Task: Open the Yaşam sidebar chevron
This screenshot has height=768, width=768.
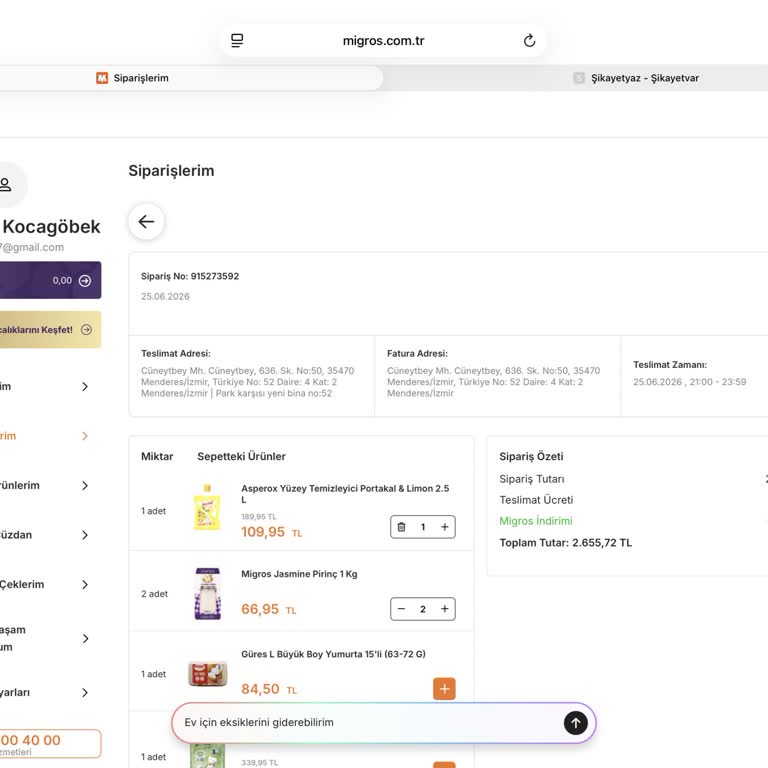Action: pos(85,639)
